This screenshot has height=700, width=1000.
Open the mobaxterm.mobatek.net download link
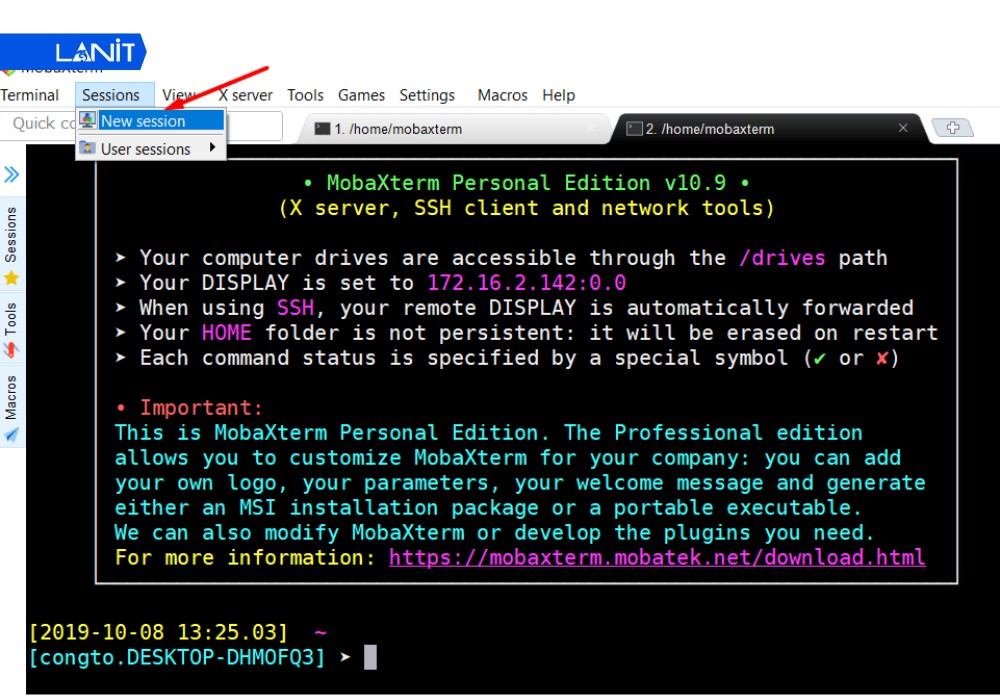point(657,558)
